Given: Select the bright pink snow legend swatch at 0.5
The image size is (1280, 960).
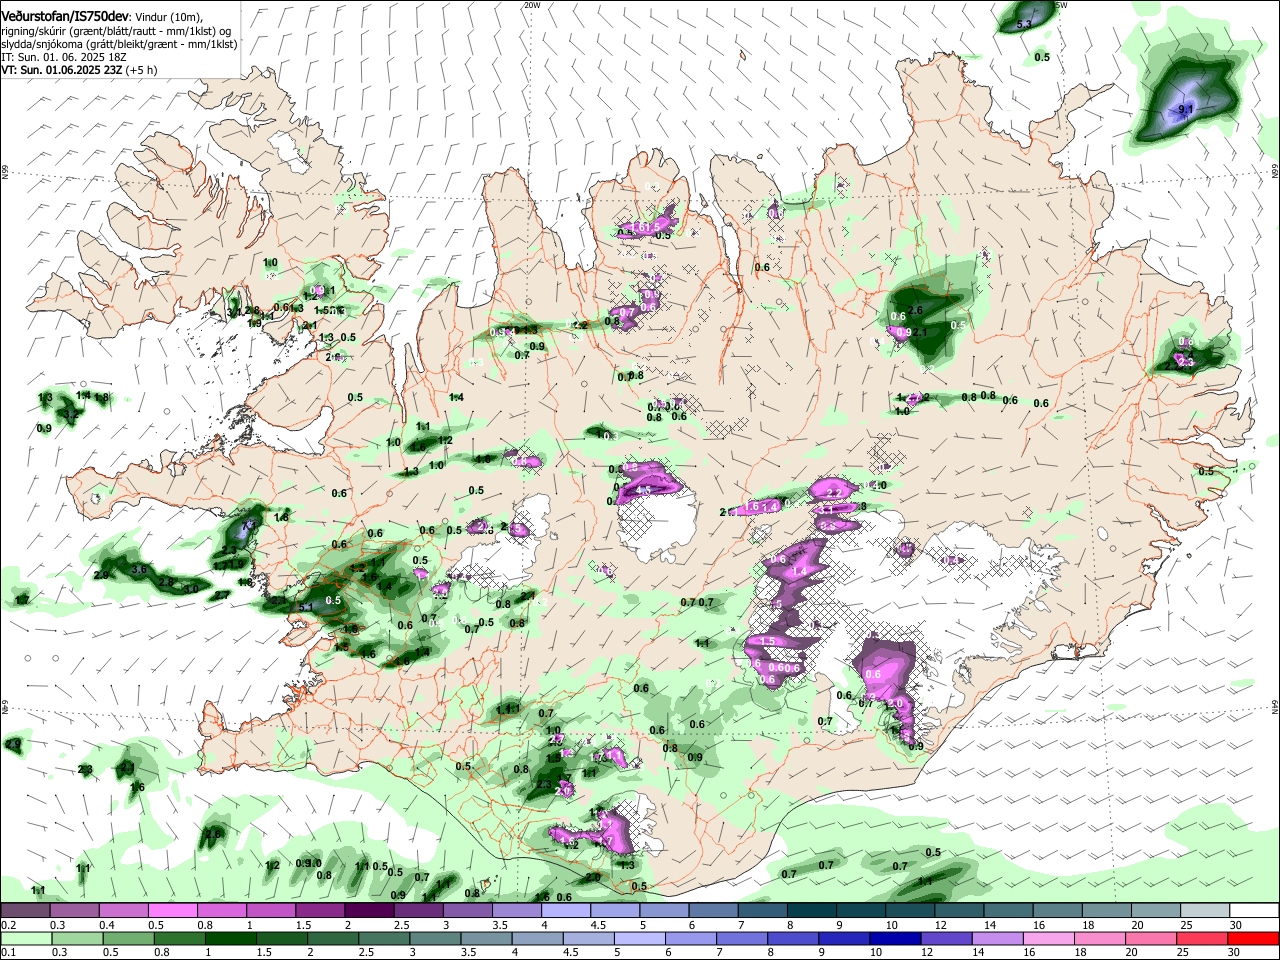Looking at the screenshot, I should 172,911.
